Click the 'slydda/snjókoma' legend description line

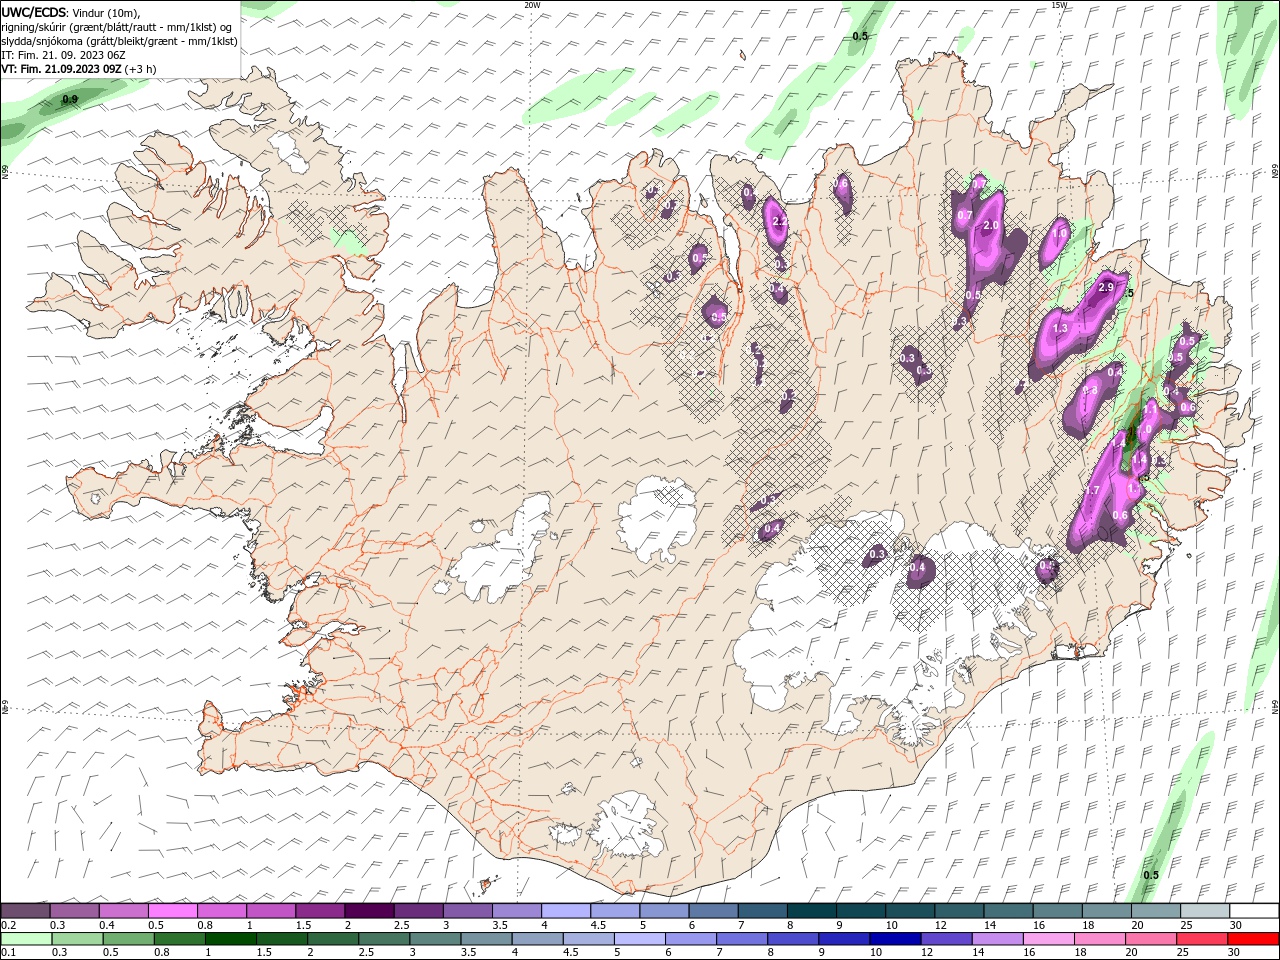coord(119,41)
